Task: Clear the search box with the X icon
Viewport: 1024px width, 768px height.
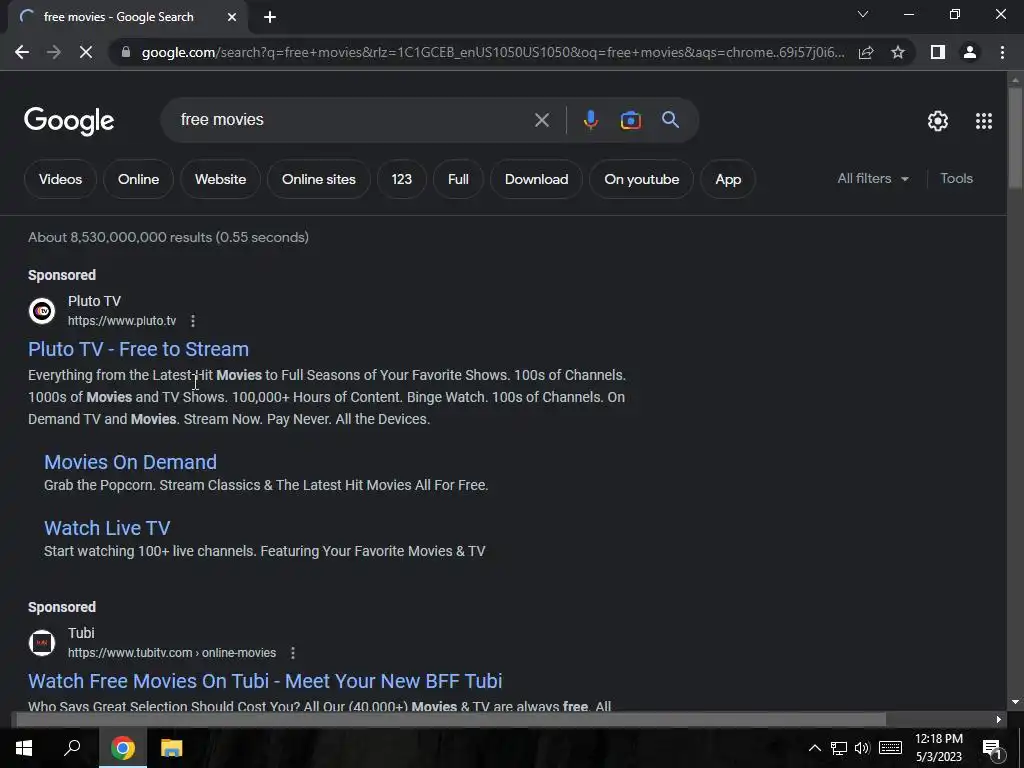Action: coord(541,120)
